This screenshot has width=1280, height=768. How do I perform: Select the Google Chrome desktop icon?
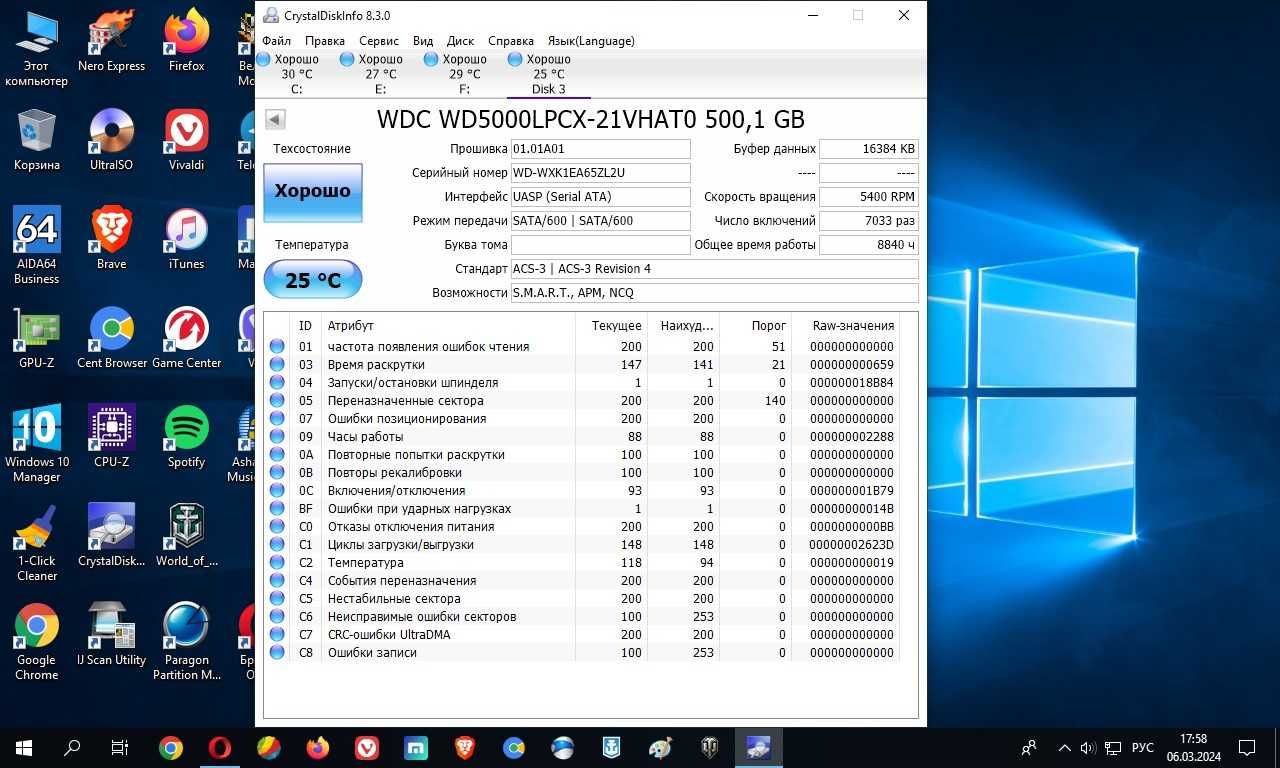click(x=36, y=642)
